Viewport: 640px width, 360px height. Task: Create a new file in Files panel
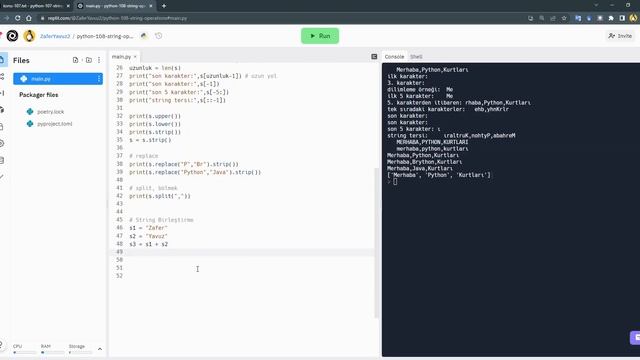tap(76, 60)
